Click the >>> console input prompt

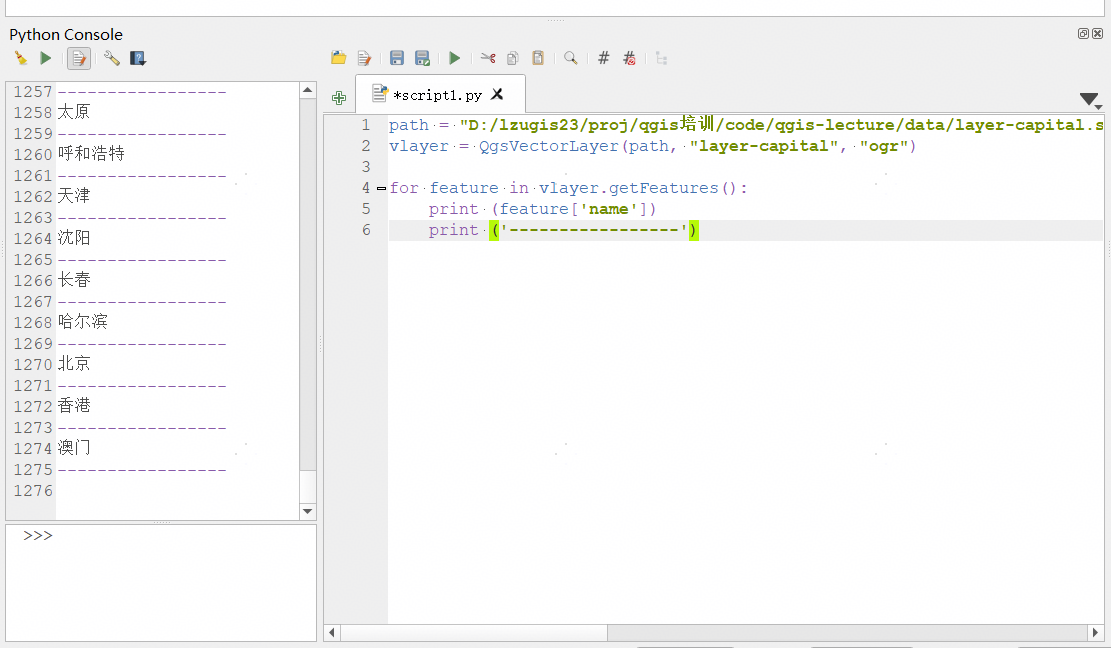37,535
